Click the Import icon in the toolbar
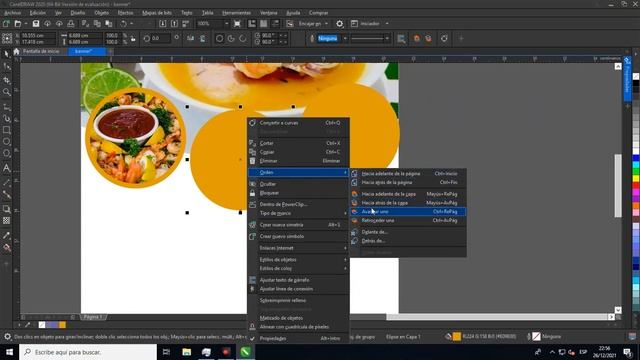Screen dimensions: 640x360 pyautogui.click(x=162, y=24)
